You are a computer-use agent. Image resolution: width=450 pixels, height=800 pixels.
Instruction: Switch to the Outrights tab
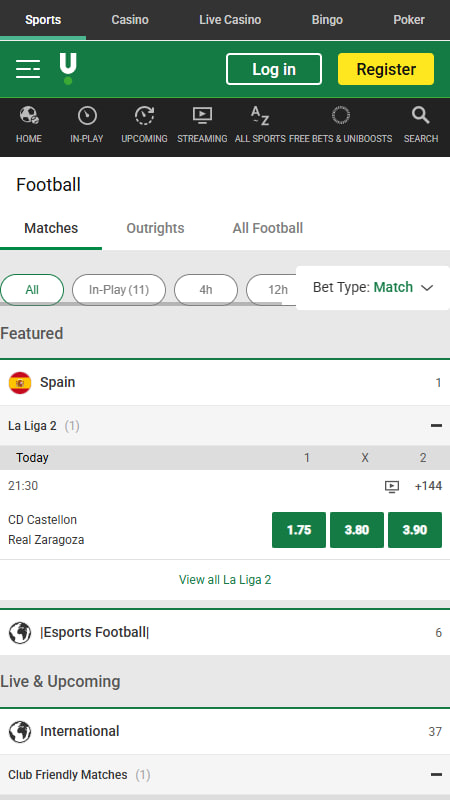tap(155, 228)
